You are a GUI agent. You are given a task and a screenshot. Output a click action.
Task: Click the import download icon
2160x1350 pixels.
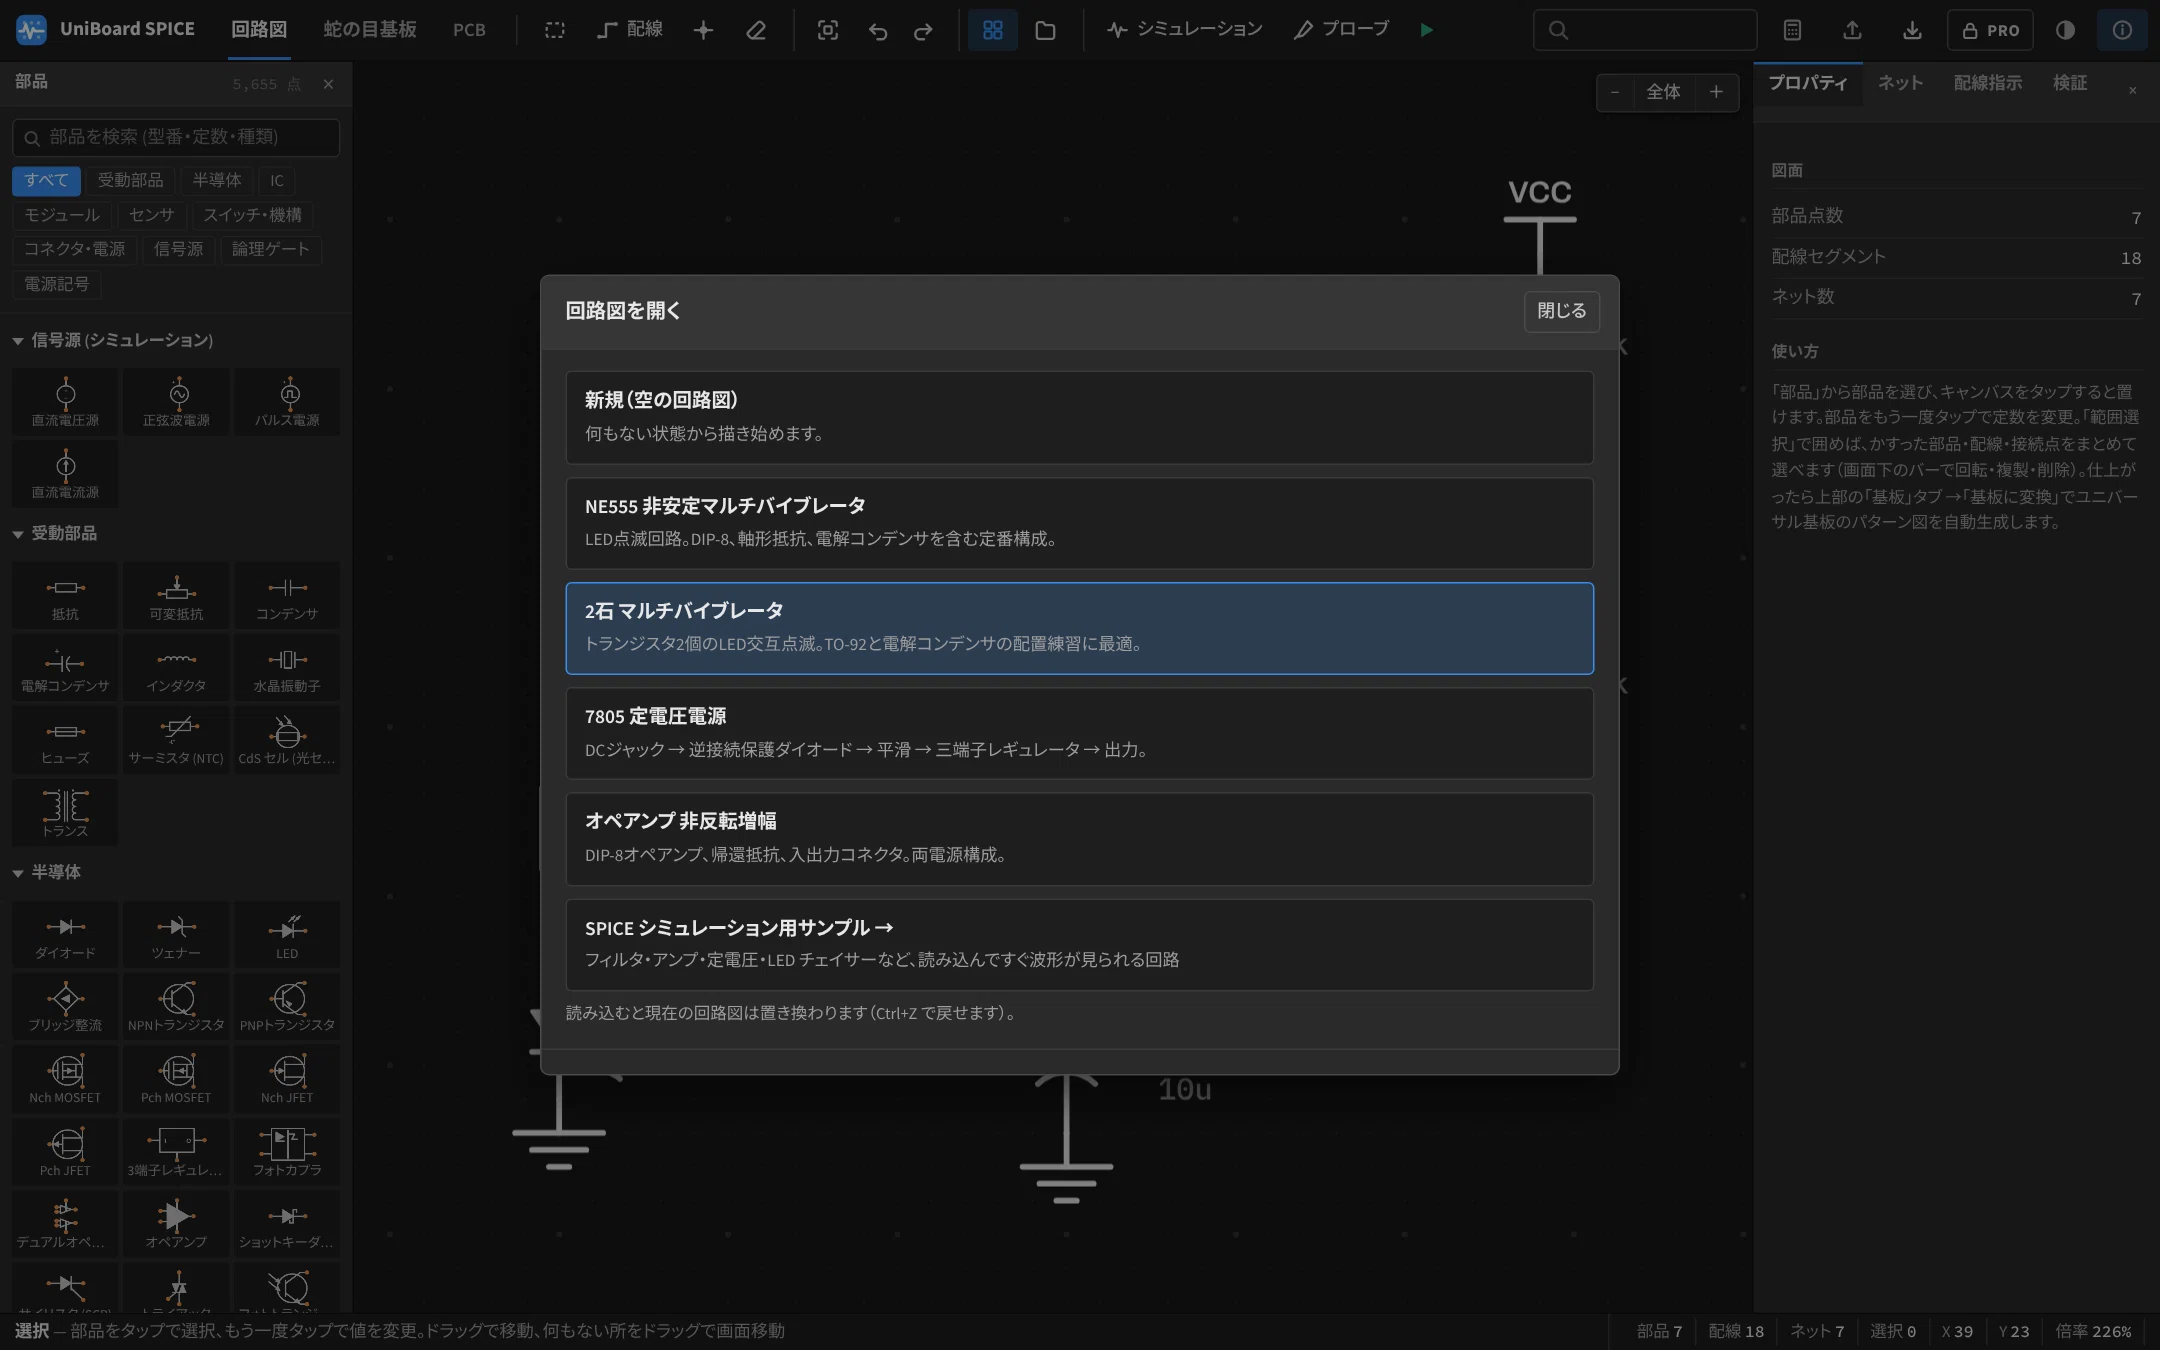(1912, 30)
